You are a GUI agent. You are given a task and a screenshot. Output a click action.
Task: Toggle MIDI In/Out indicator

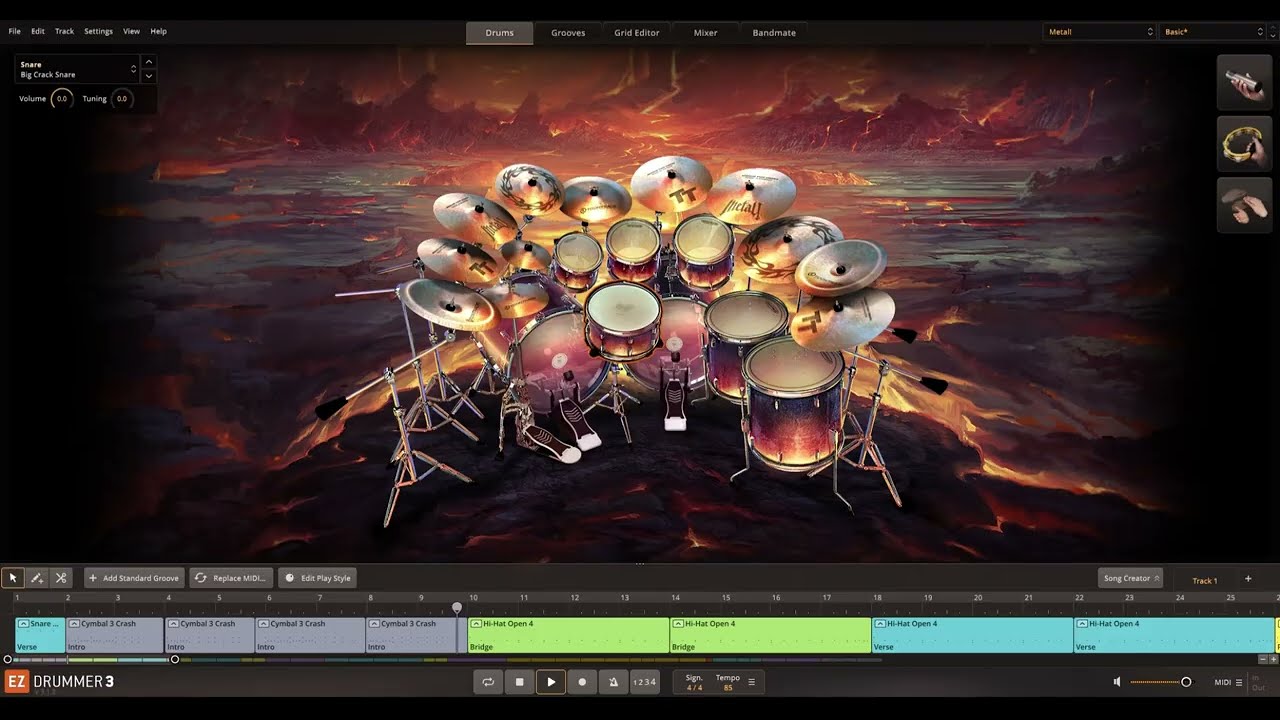1258,682
